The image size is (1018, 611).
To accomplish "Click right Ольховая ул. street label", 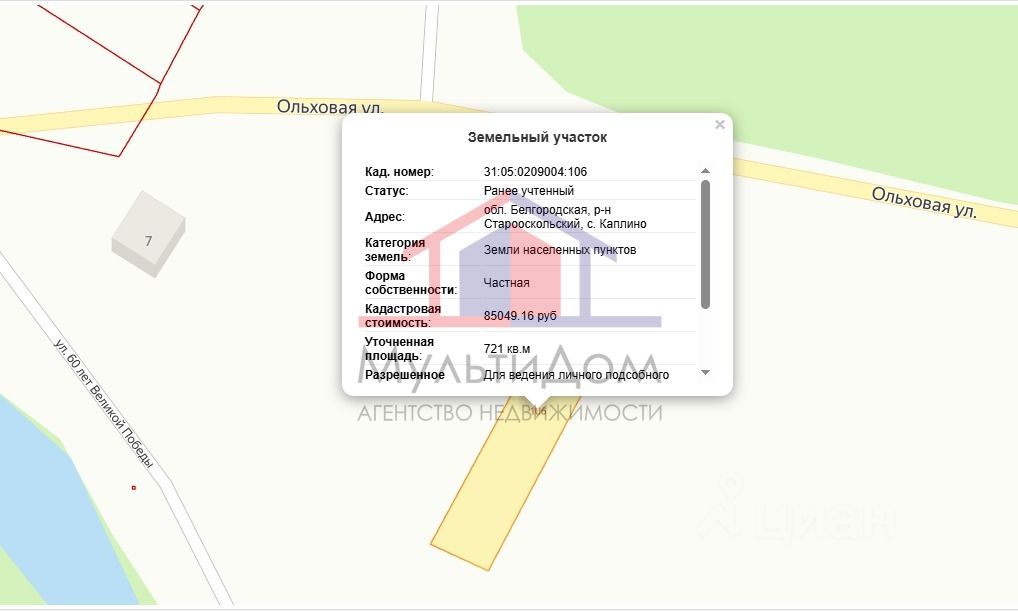I will point(924,203).
